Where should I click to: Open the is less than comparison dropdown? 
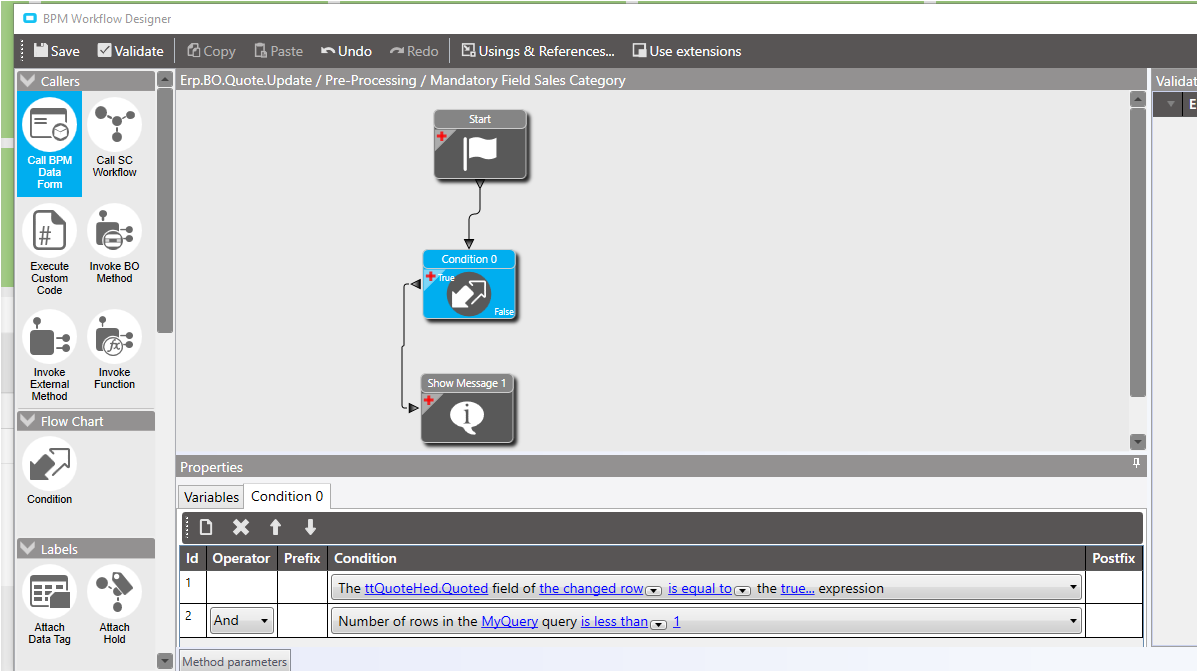pyautogui.click(x=658, y=622)
